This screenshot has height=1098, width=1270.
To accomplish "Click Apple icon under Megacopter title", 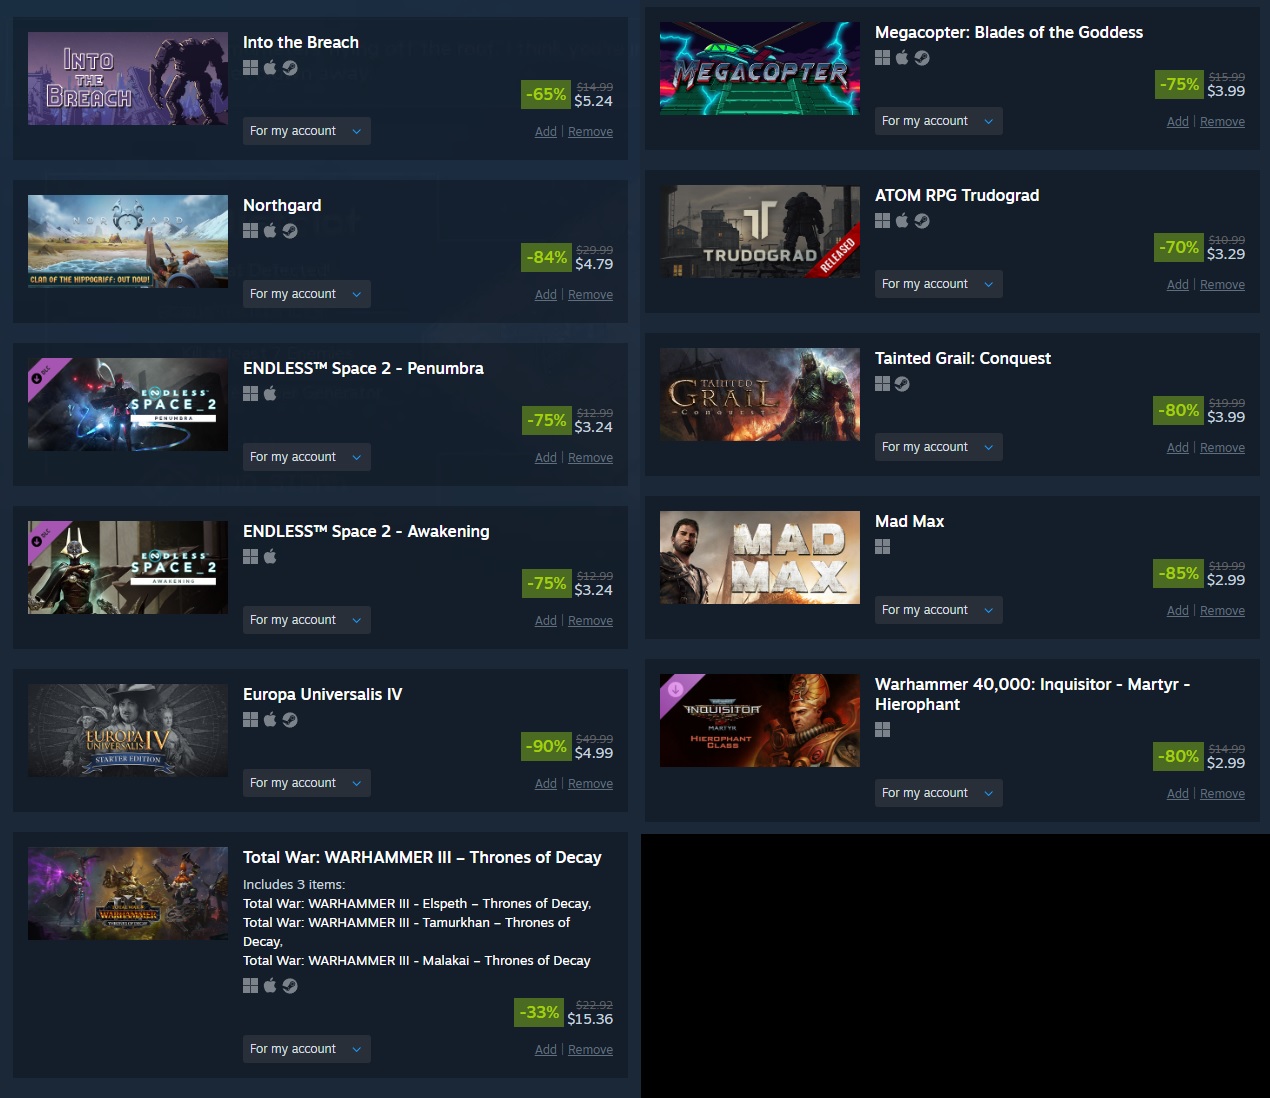I will (902, 58).
